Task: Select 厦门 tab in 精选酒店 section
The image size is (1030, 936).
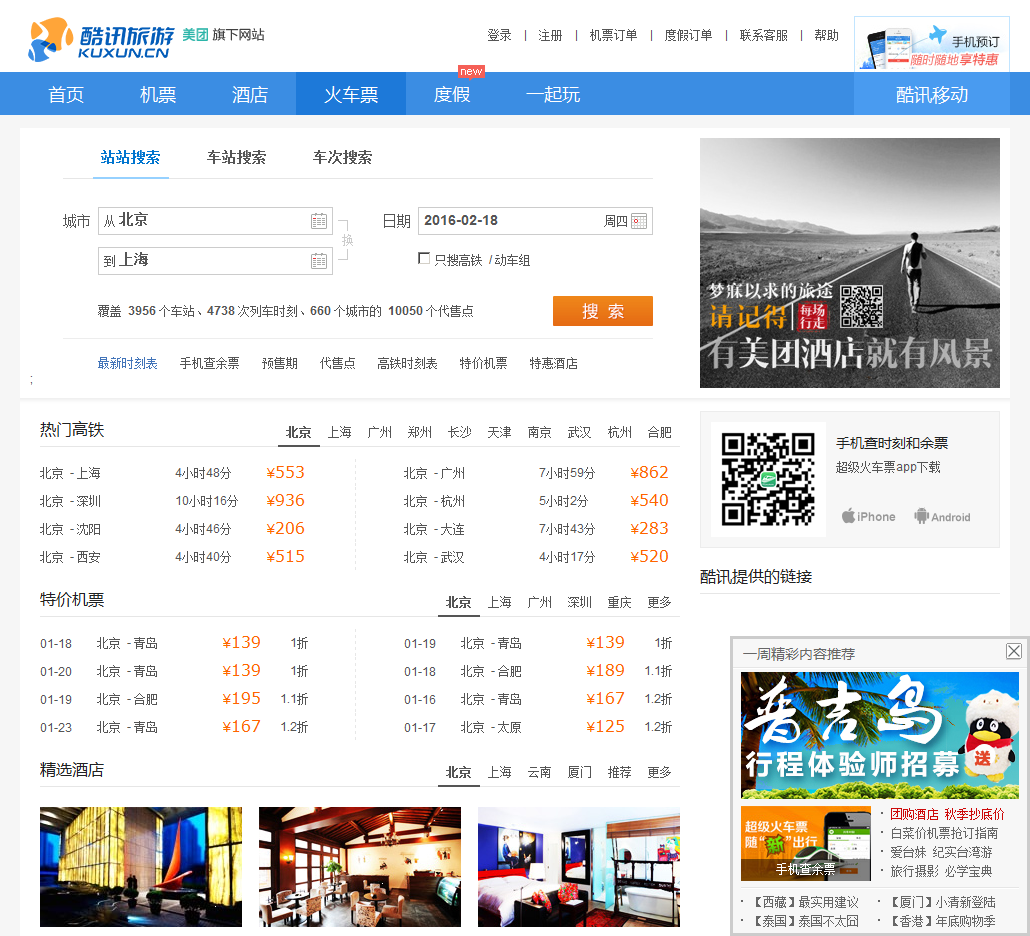Action: [x=579, y=772]
